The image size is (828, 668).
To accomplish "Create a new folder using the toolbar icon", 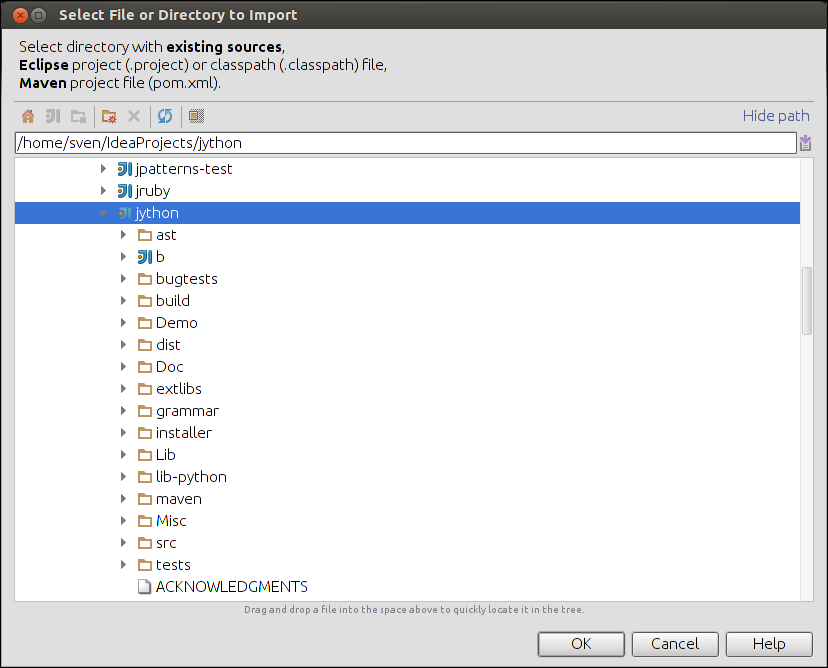I will (106, 116).
